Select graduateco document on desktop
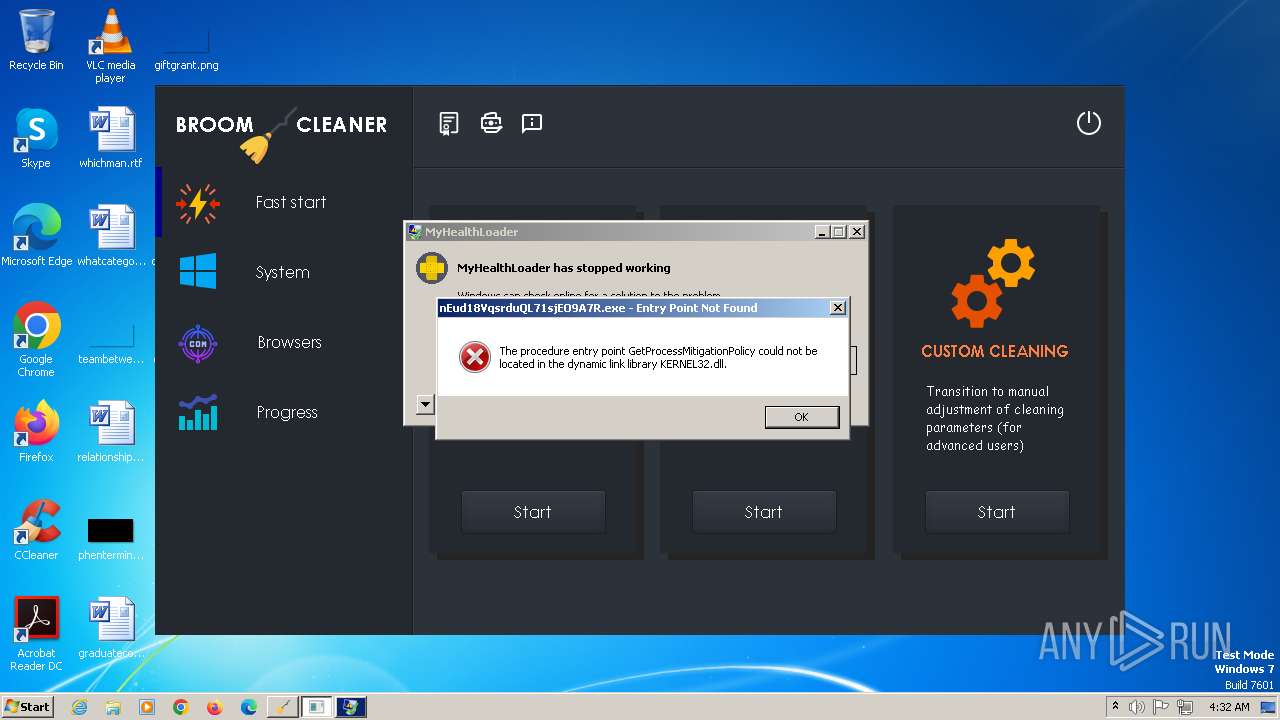The image size is (1280, 720). pyautogui.click(x=110, y=627)
